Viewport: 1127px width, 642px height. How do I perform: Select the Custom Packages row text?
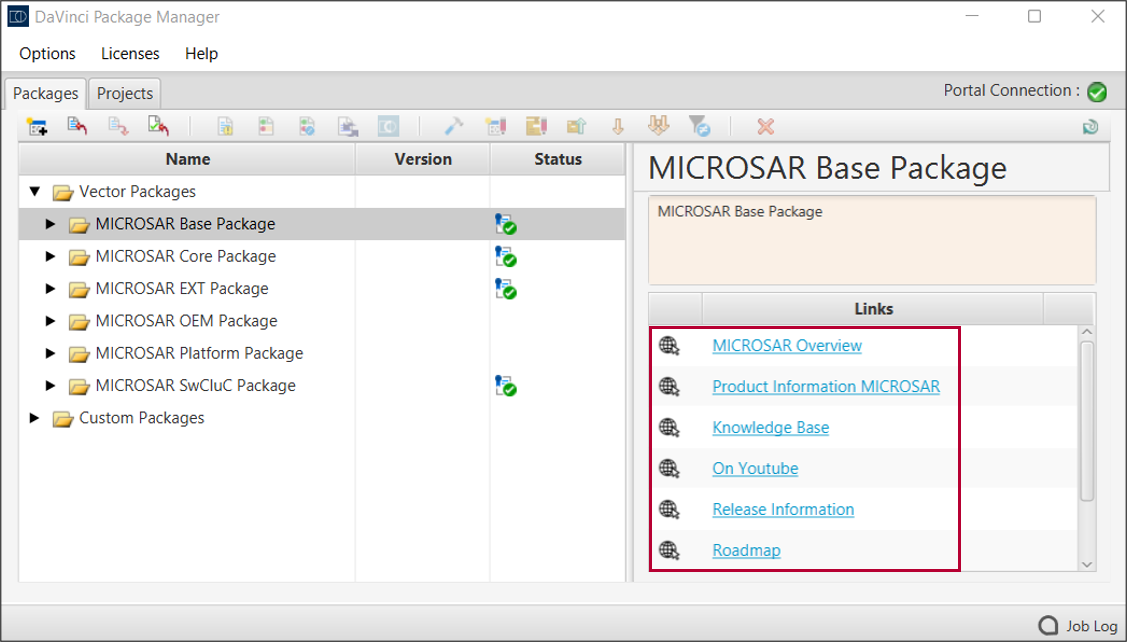coord(142,418)
